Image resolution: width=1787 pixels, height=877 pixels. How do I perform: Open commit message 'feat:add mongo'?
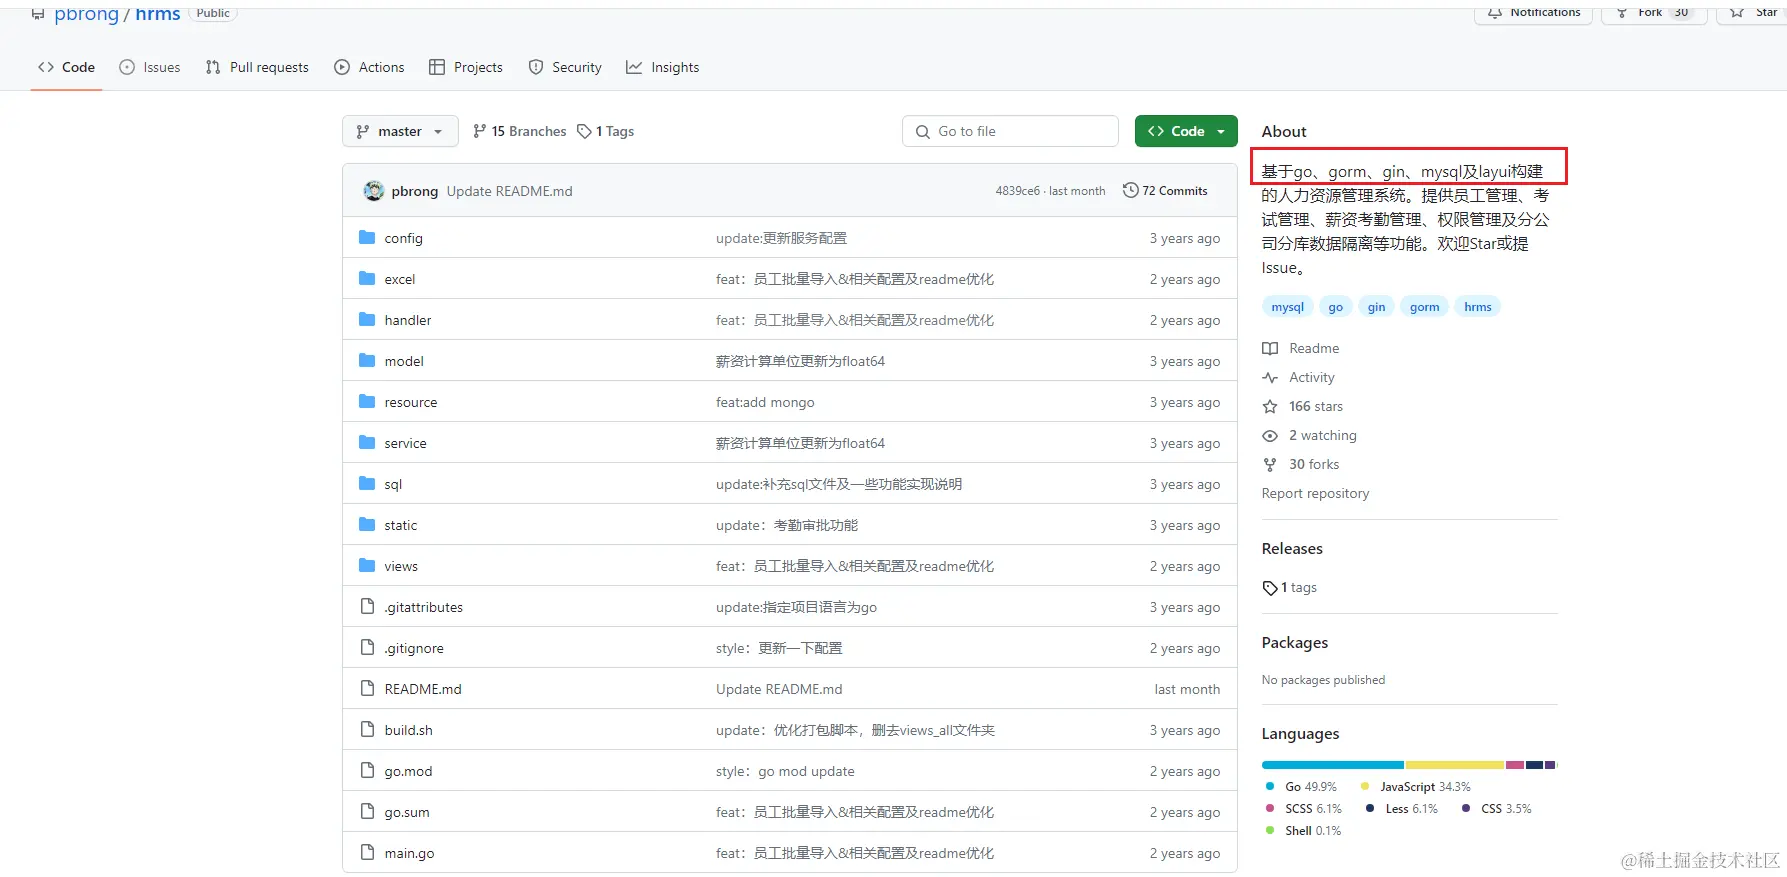tap(765, 402)
